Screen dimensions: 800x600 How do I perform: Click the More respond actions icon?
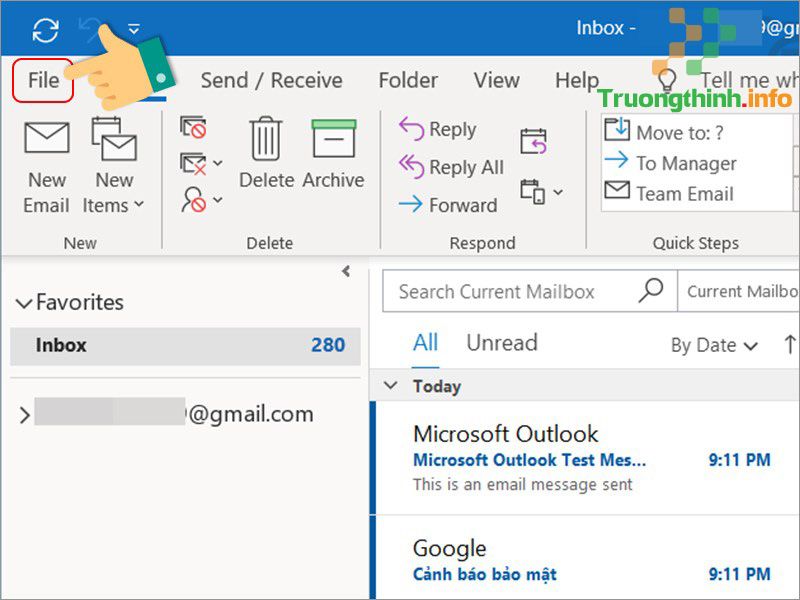[533, 192]
